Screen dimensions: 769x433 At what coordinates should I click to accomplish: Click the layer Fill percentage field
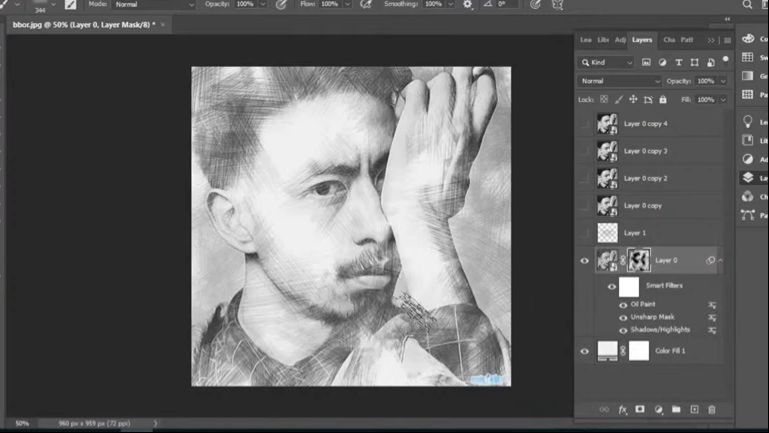tap(706, 100)
